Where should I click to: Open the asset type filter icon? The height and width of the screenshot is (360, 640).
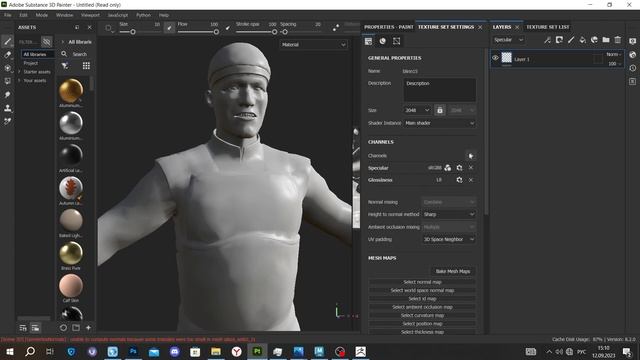[x=65, y=66]
